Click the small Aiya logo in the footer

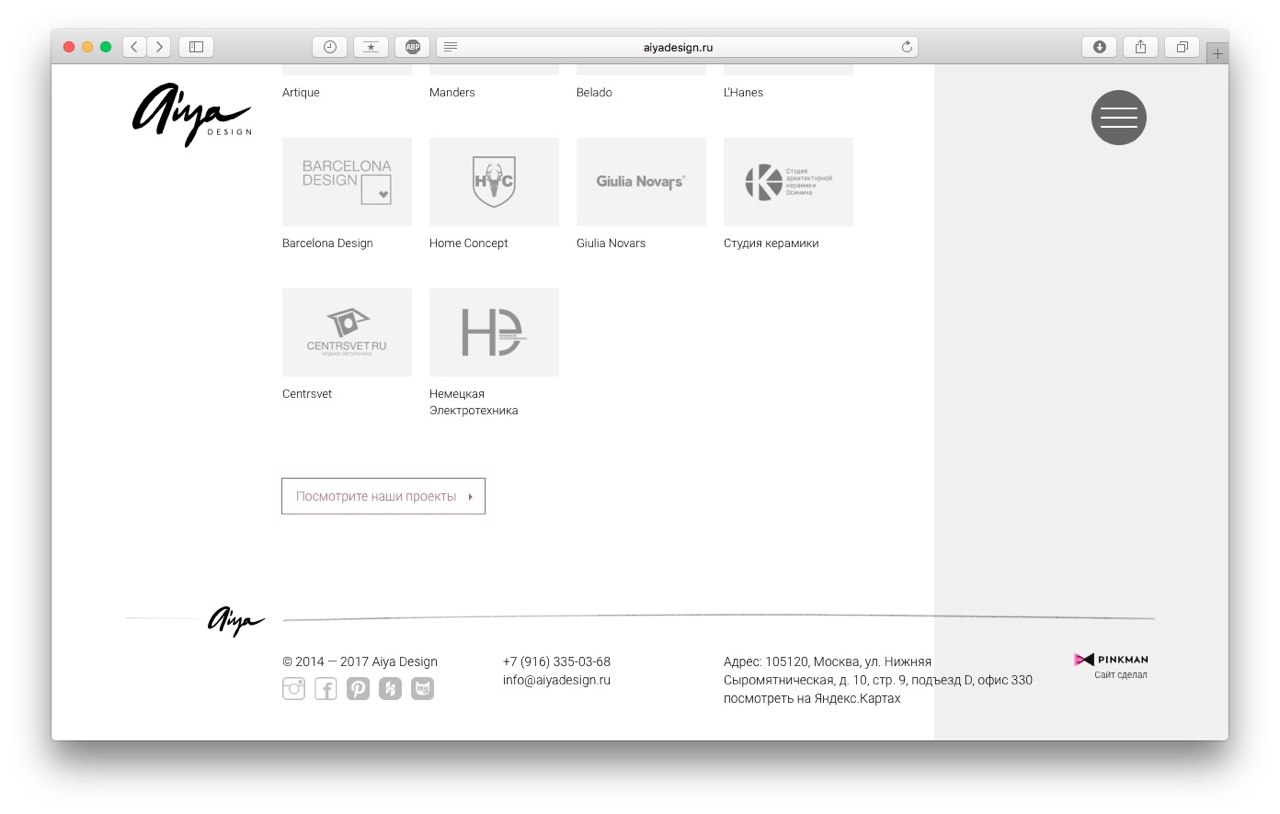click(236, 621)
